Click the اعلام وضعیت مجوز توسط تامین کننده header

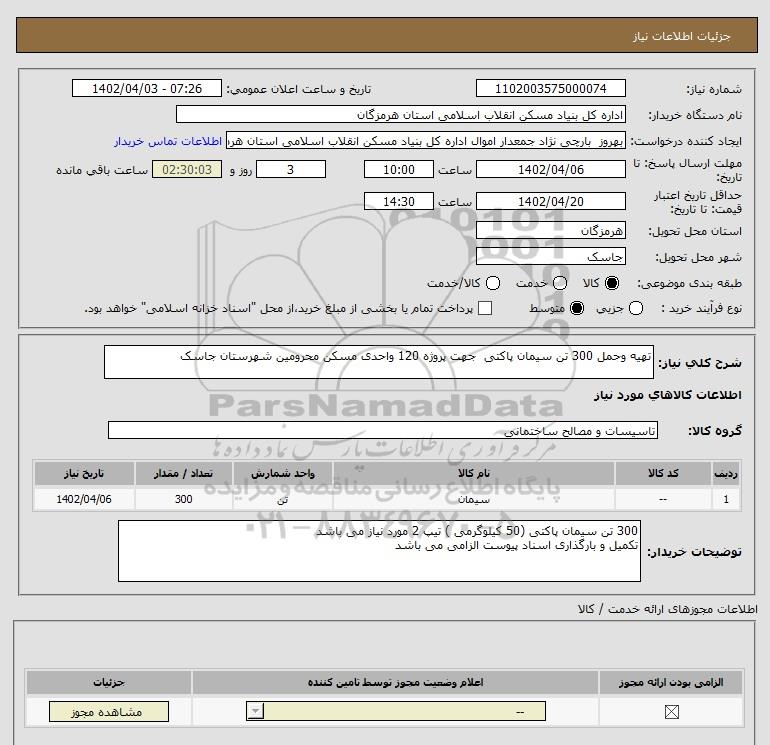point(395,682)
